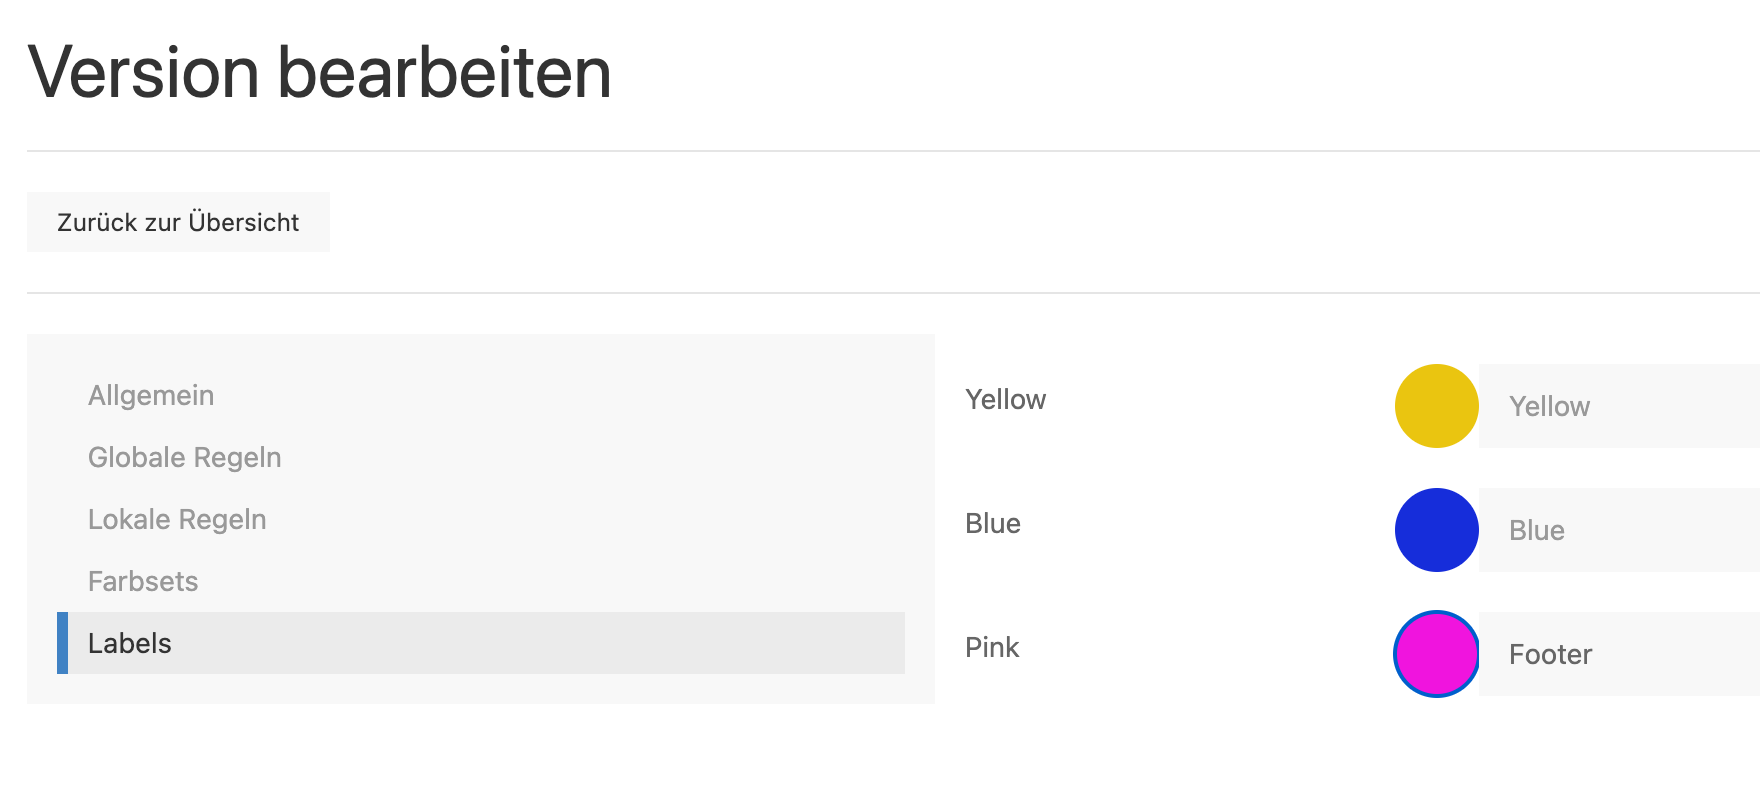The height and width of the screenshot is (790, 1760).
Task: Click the Blue row label text
Action: pyautogui.click(x=992, y=524)
